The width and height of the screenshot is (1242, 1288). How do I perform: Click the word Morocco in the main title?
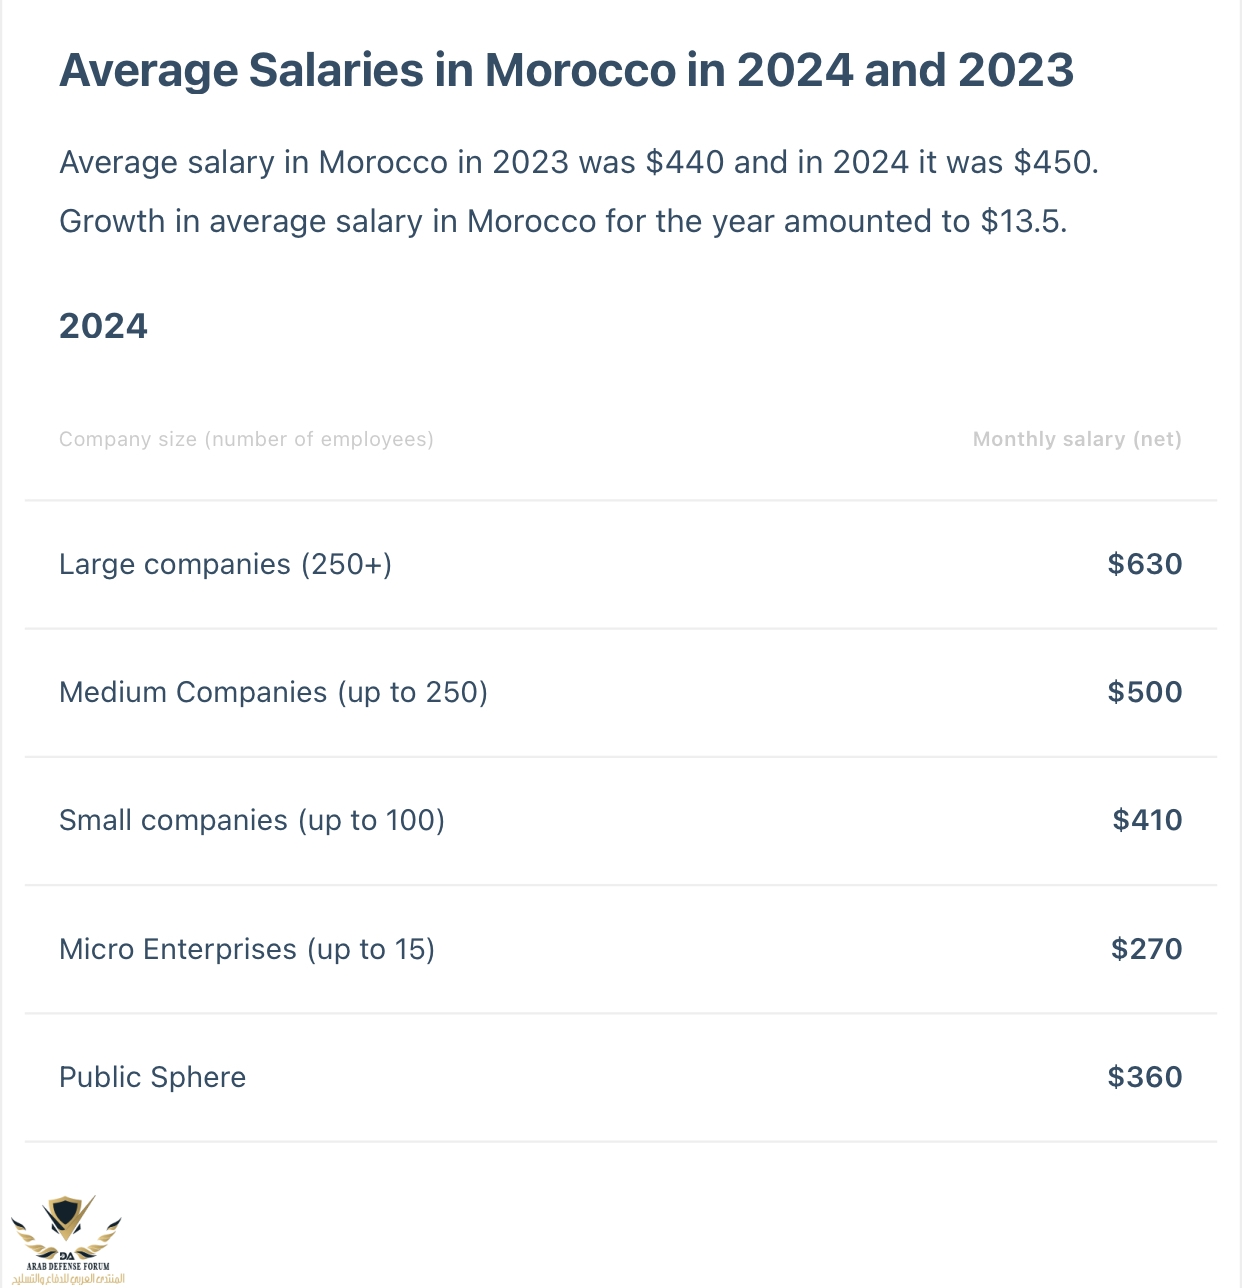click(x=580, y=71)
